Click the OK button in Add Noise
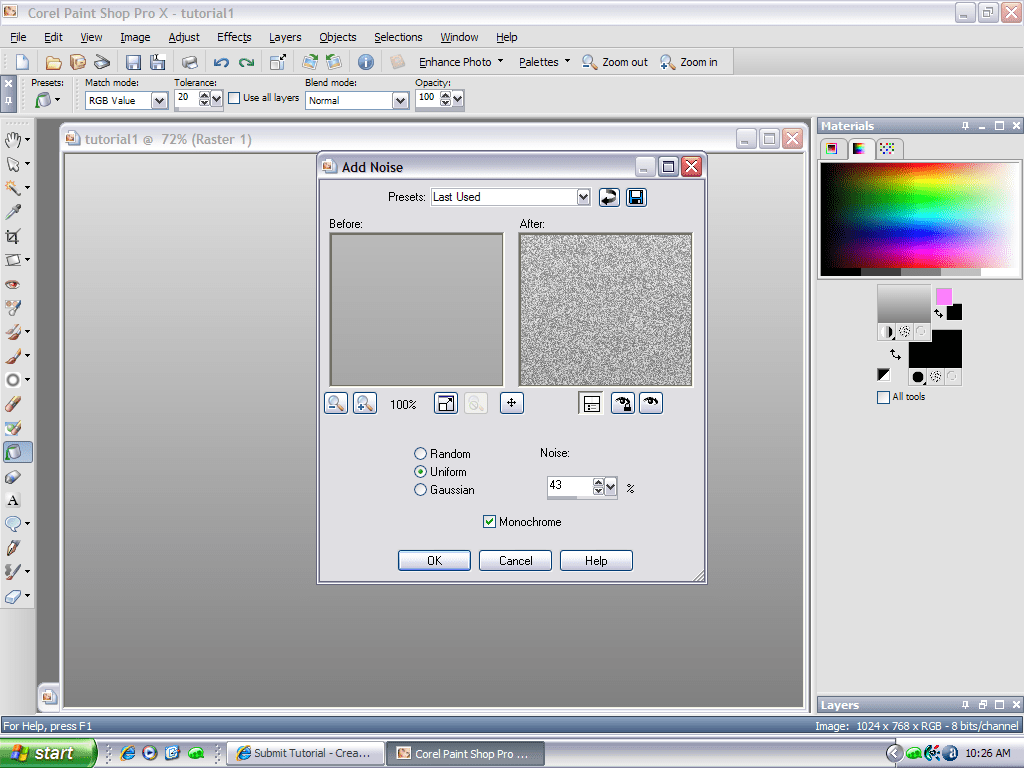This screenshot has width=1024, height=768. pyautogui.click(x=434, y=560)
